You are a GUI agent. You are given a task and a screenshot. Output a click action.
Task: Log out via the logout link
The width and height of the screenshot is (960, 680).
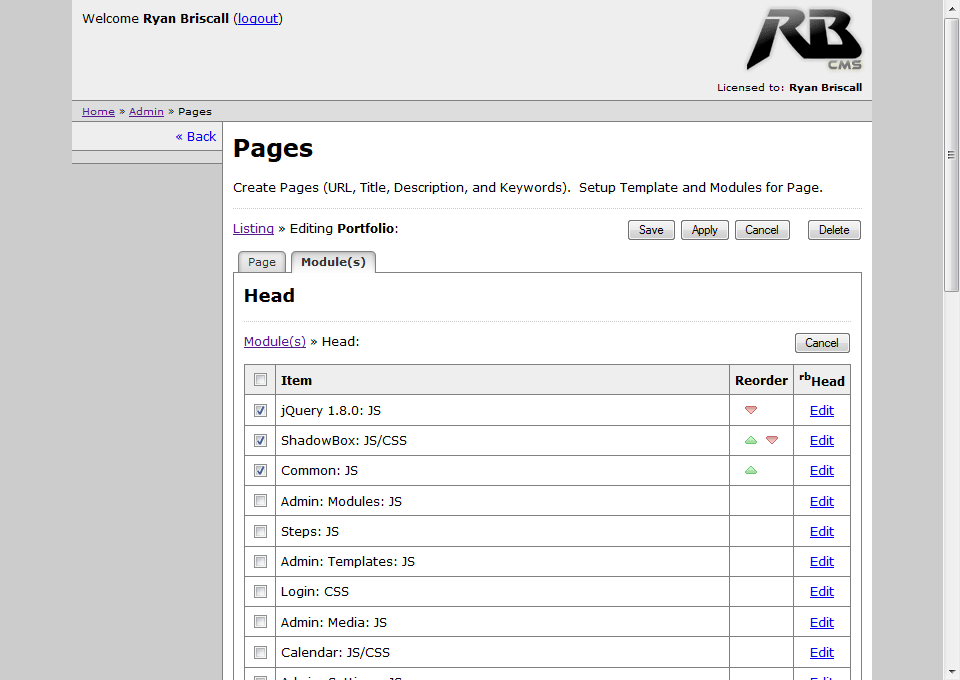[x=258, y=18]
